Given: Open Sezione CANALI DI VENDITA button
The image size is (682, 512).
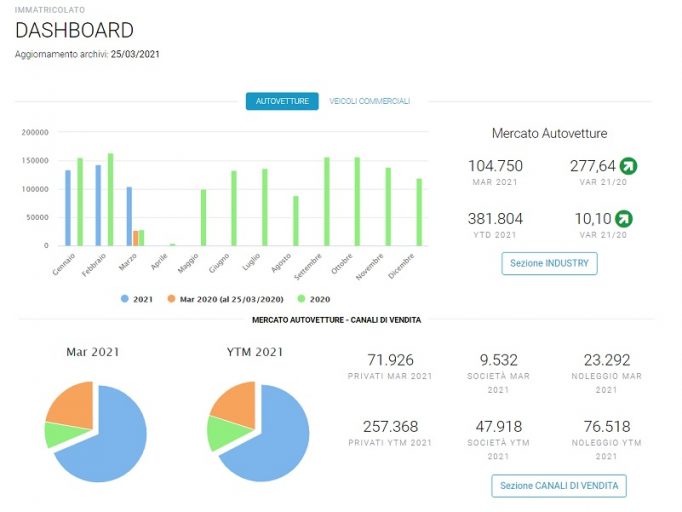Looking at the screenshot, I should pyautogui.click(x=559, y=486).
